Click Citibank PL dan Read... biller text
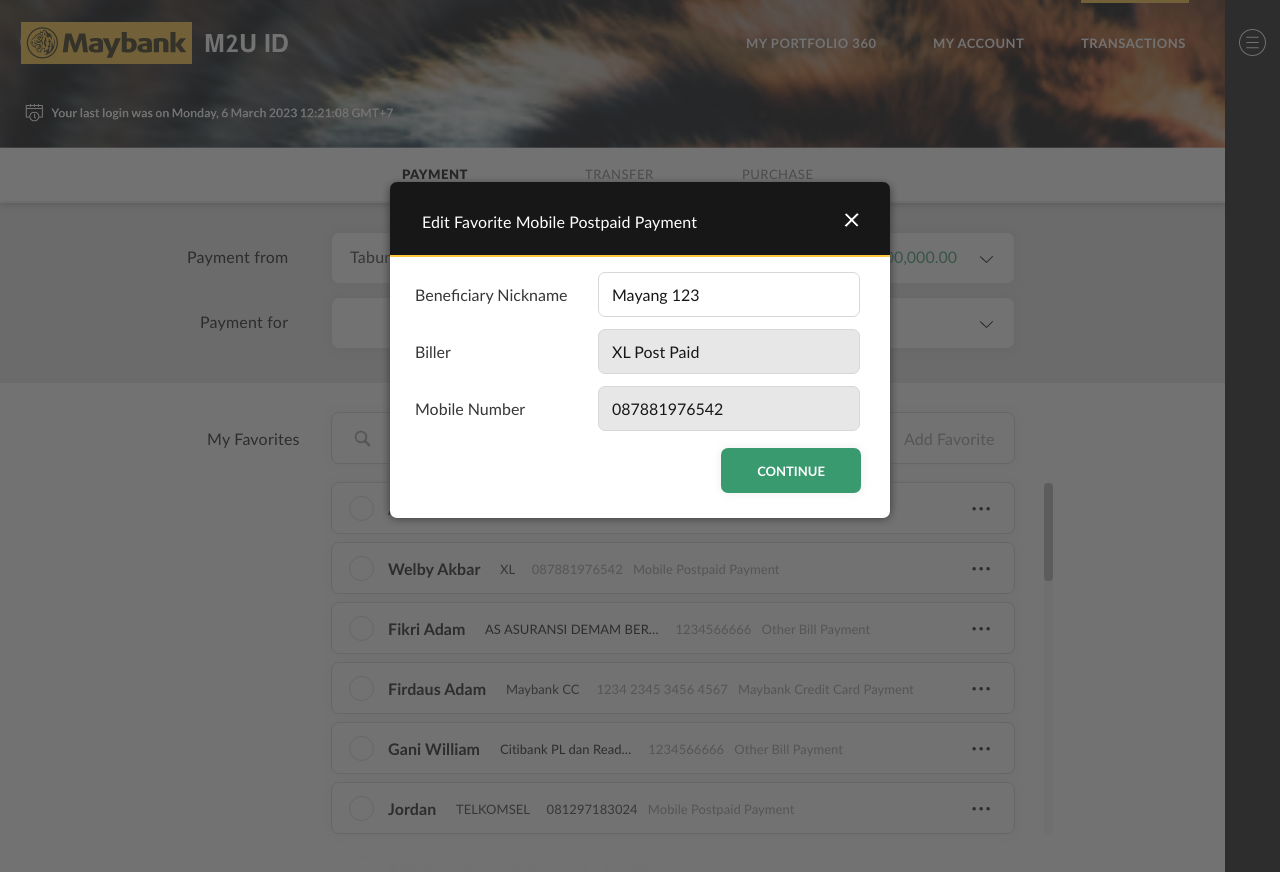Viewport: 1280px width, 872px height. (x=566, y=749)
